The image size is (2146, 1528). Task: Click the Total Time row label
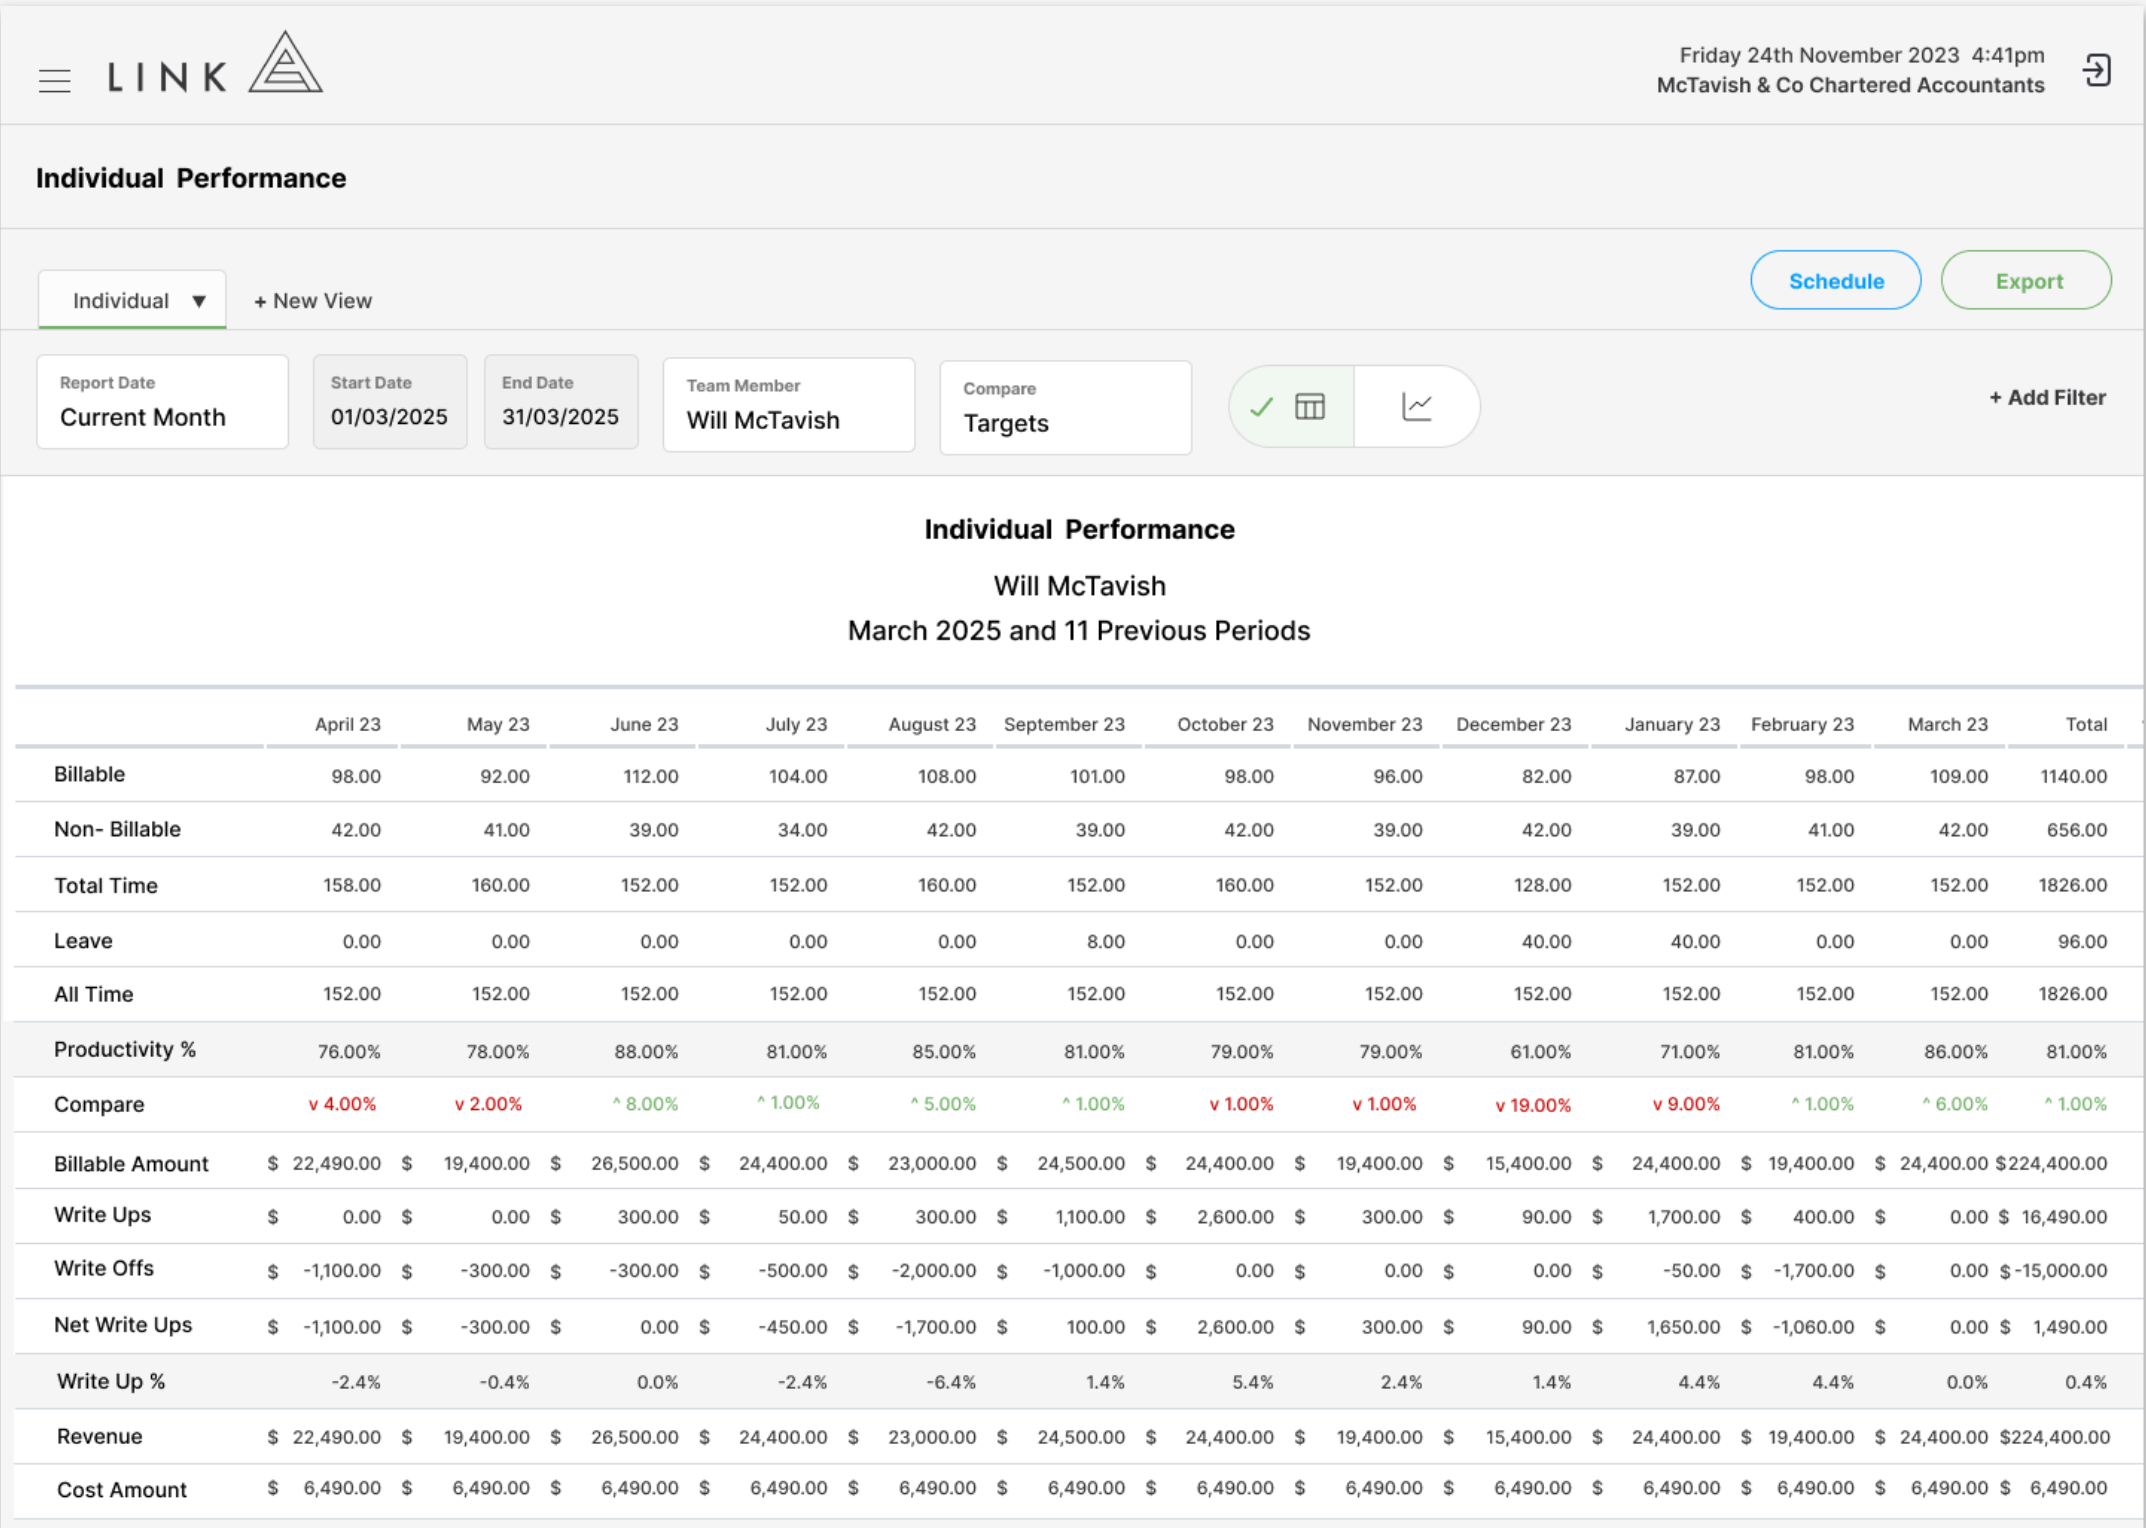(105, 885)
